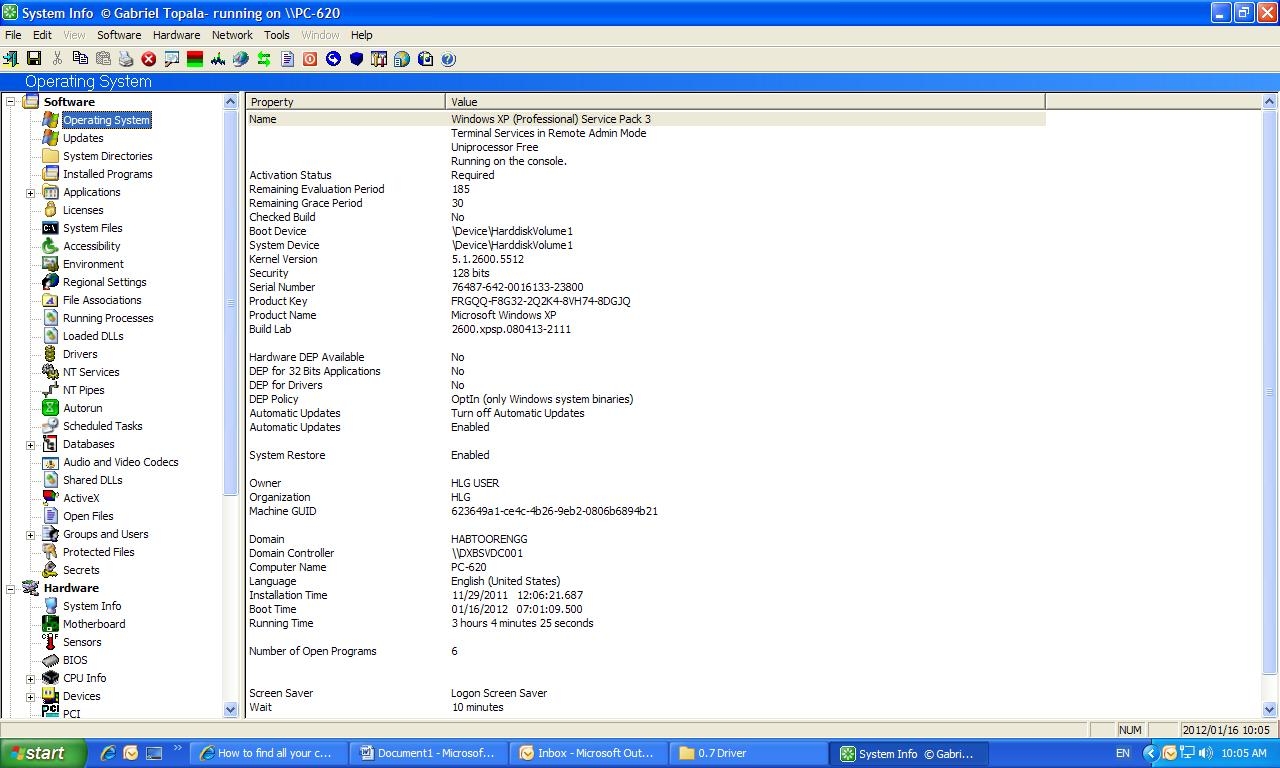1280x768 pixels.
Task: Click the red X stop icon
Action: (149, 59)
